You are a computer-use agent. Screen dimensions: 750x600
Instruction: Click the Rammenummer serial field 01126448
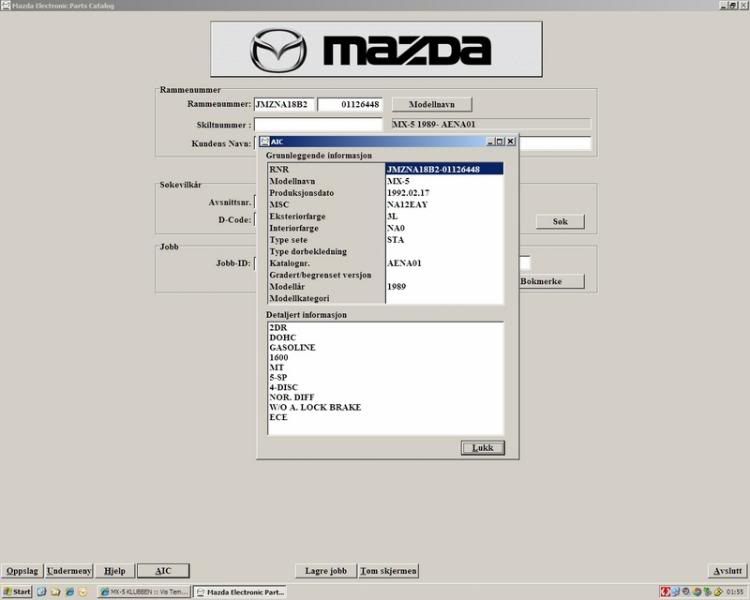pyautogui.click(x=350, y=104)
